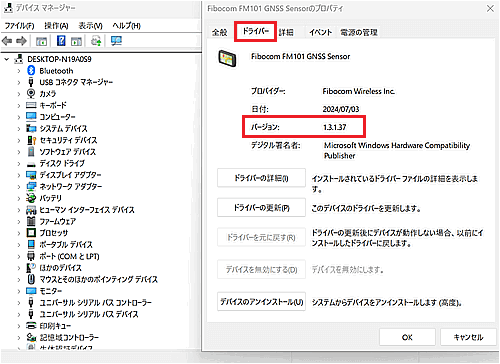Image resolution: width=500 pixels, height=364 pixels.
Task: Click the update driver toolbar icon
Action: pos(96,41)
